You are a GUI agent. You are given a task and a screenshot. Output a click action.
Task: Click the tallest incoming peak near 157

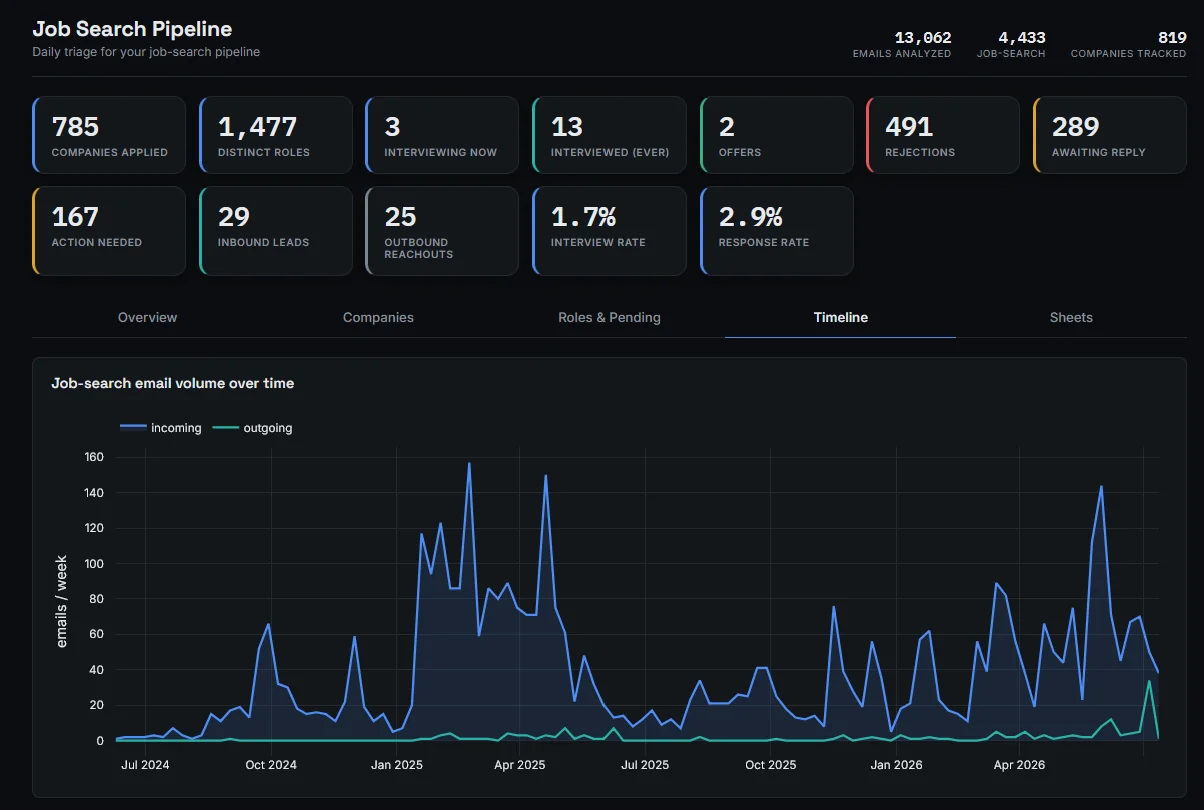pyautogui.click(x=469, y=464)
